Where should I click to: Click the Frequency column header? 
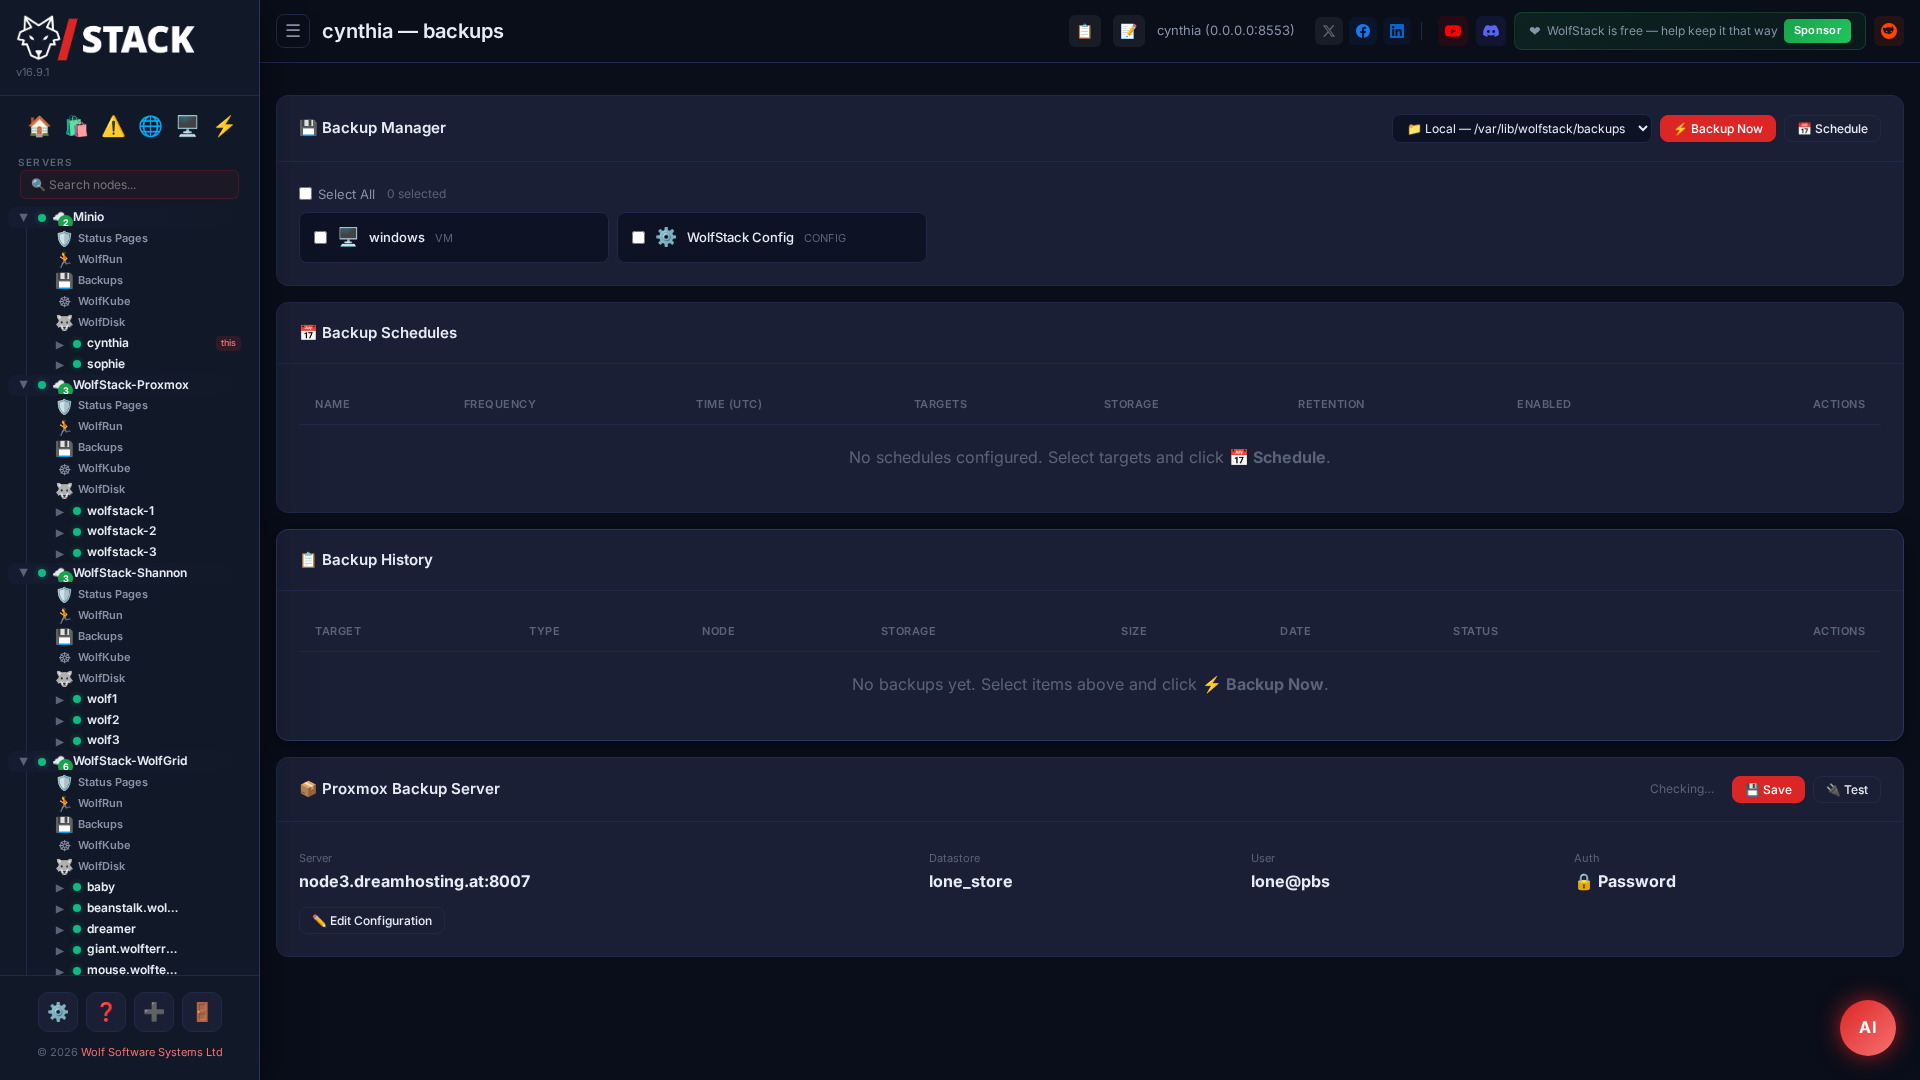[500, 404]
